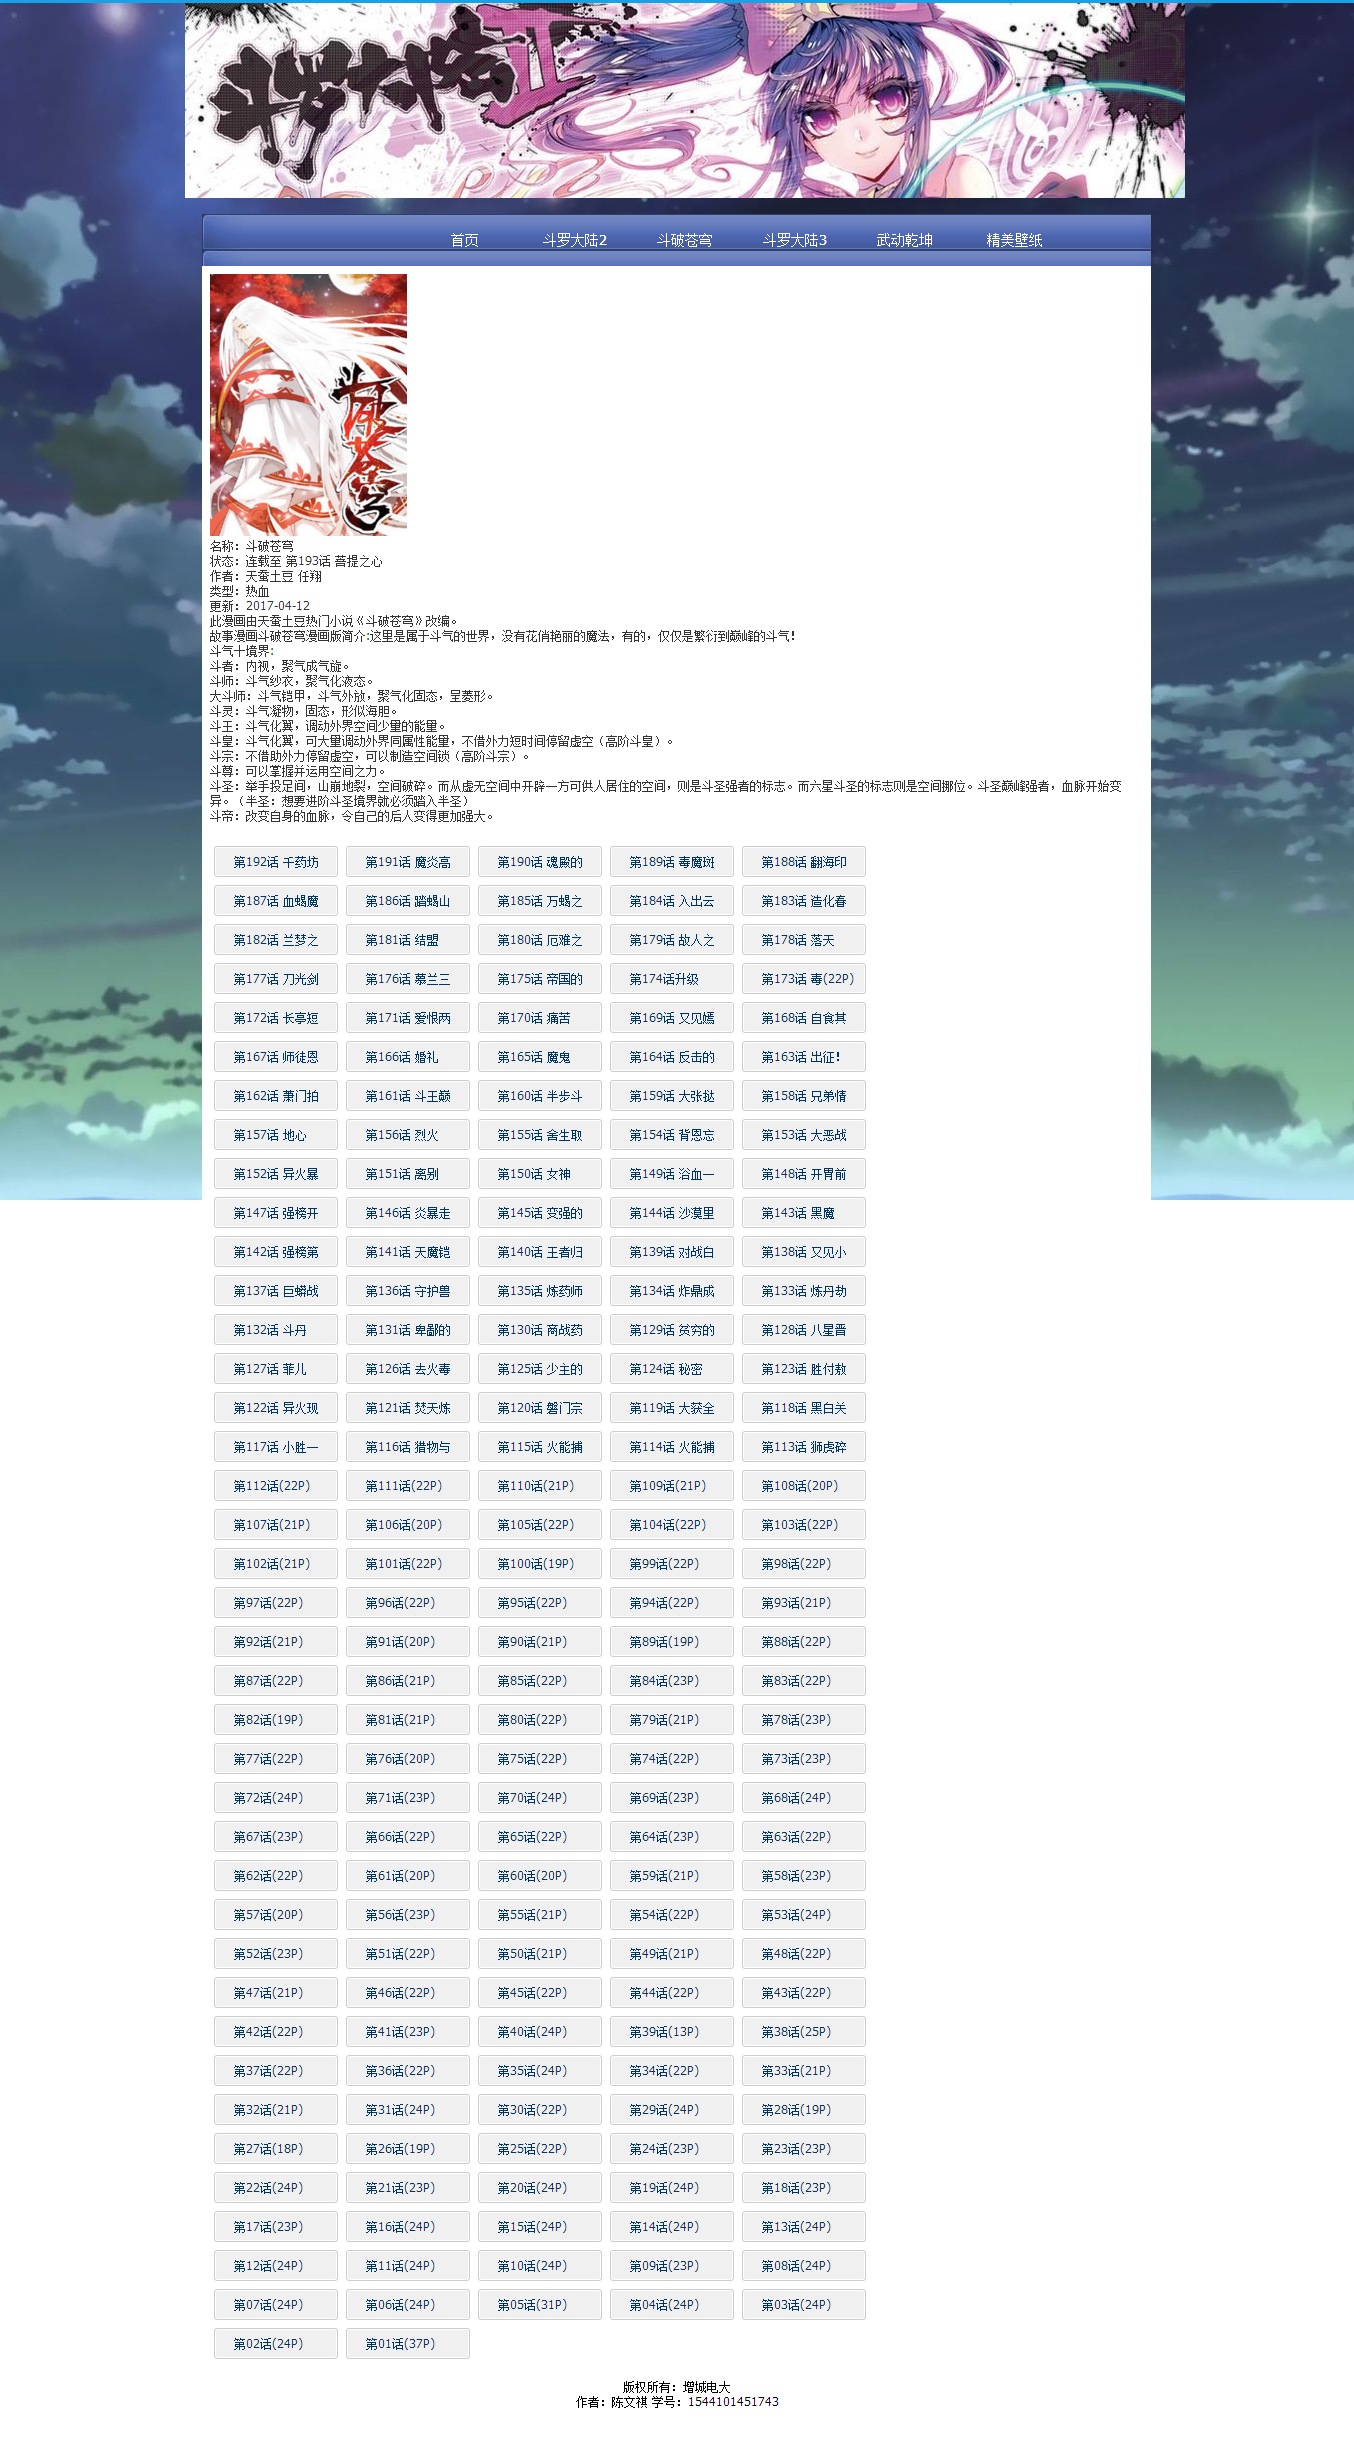Open chapter 第177话 刀光剑
This screenshot has height=2447, width=1354.
276,979
